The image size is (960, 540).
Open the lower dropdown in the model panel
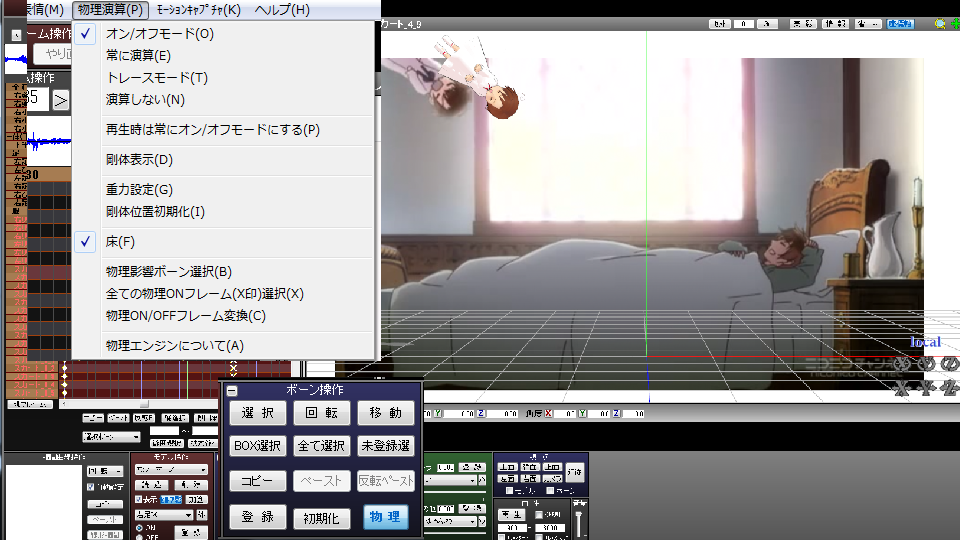click(164, 515)
